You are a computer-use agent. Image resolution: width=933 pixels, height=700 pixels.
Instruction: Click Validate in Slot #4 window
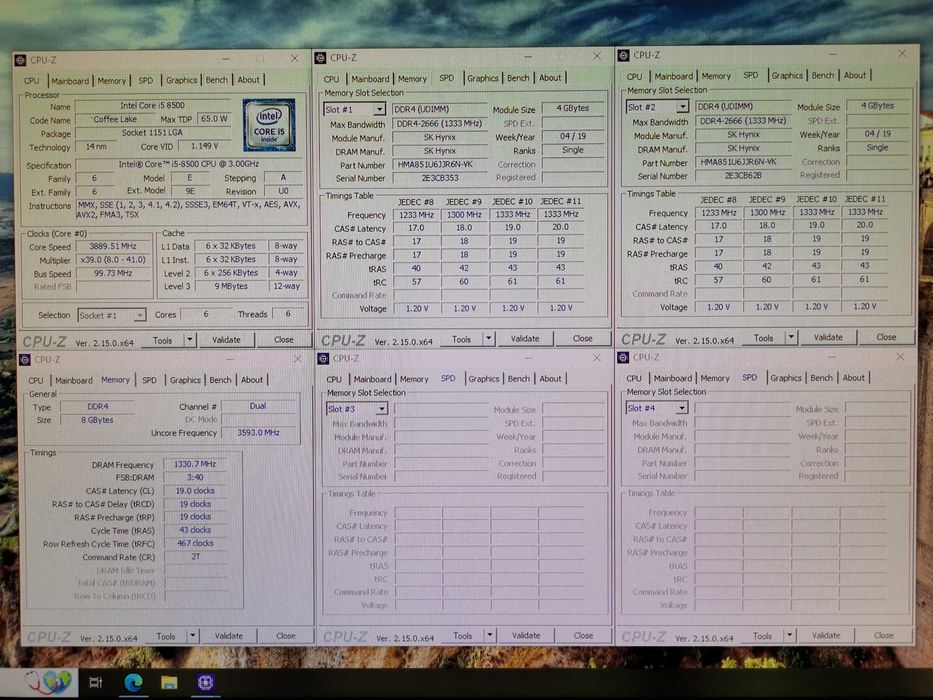click(826, 635)
